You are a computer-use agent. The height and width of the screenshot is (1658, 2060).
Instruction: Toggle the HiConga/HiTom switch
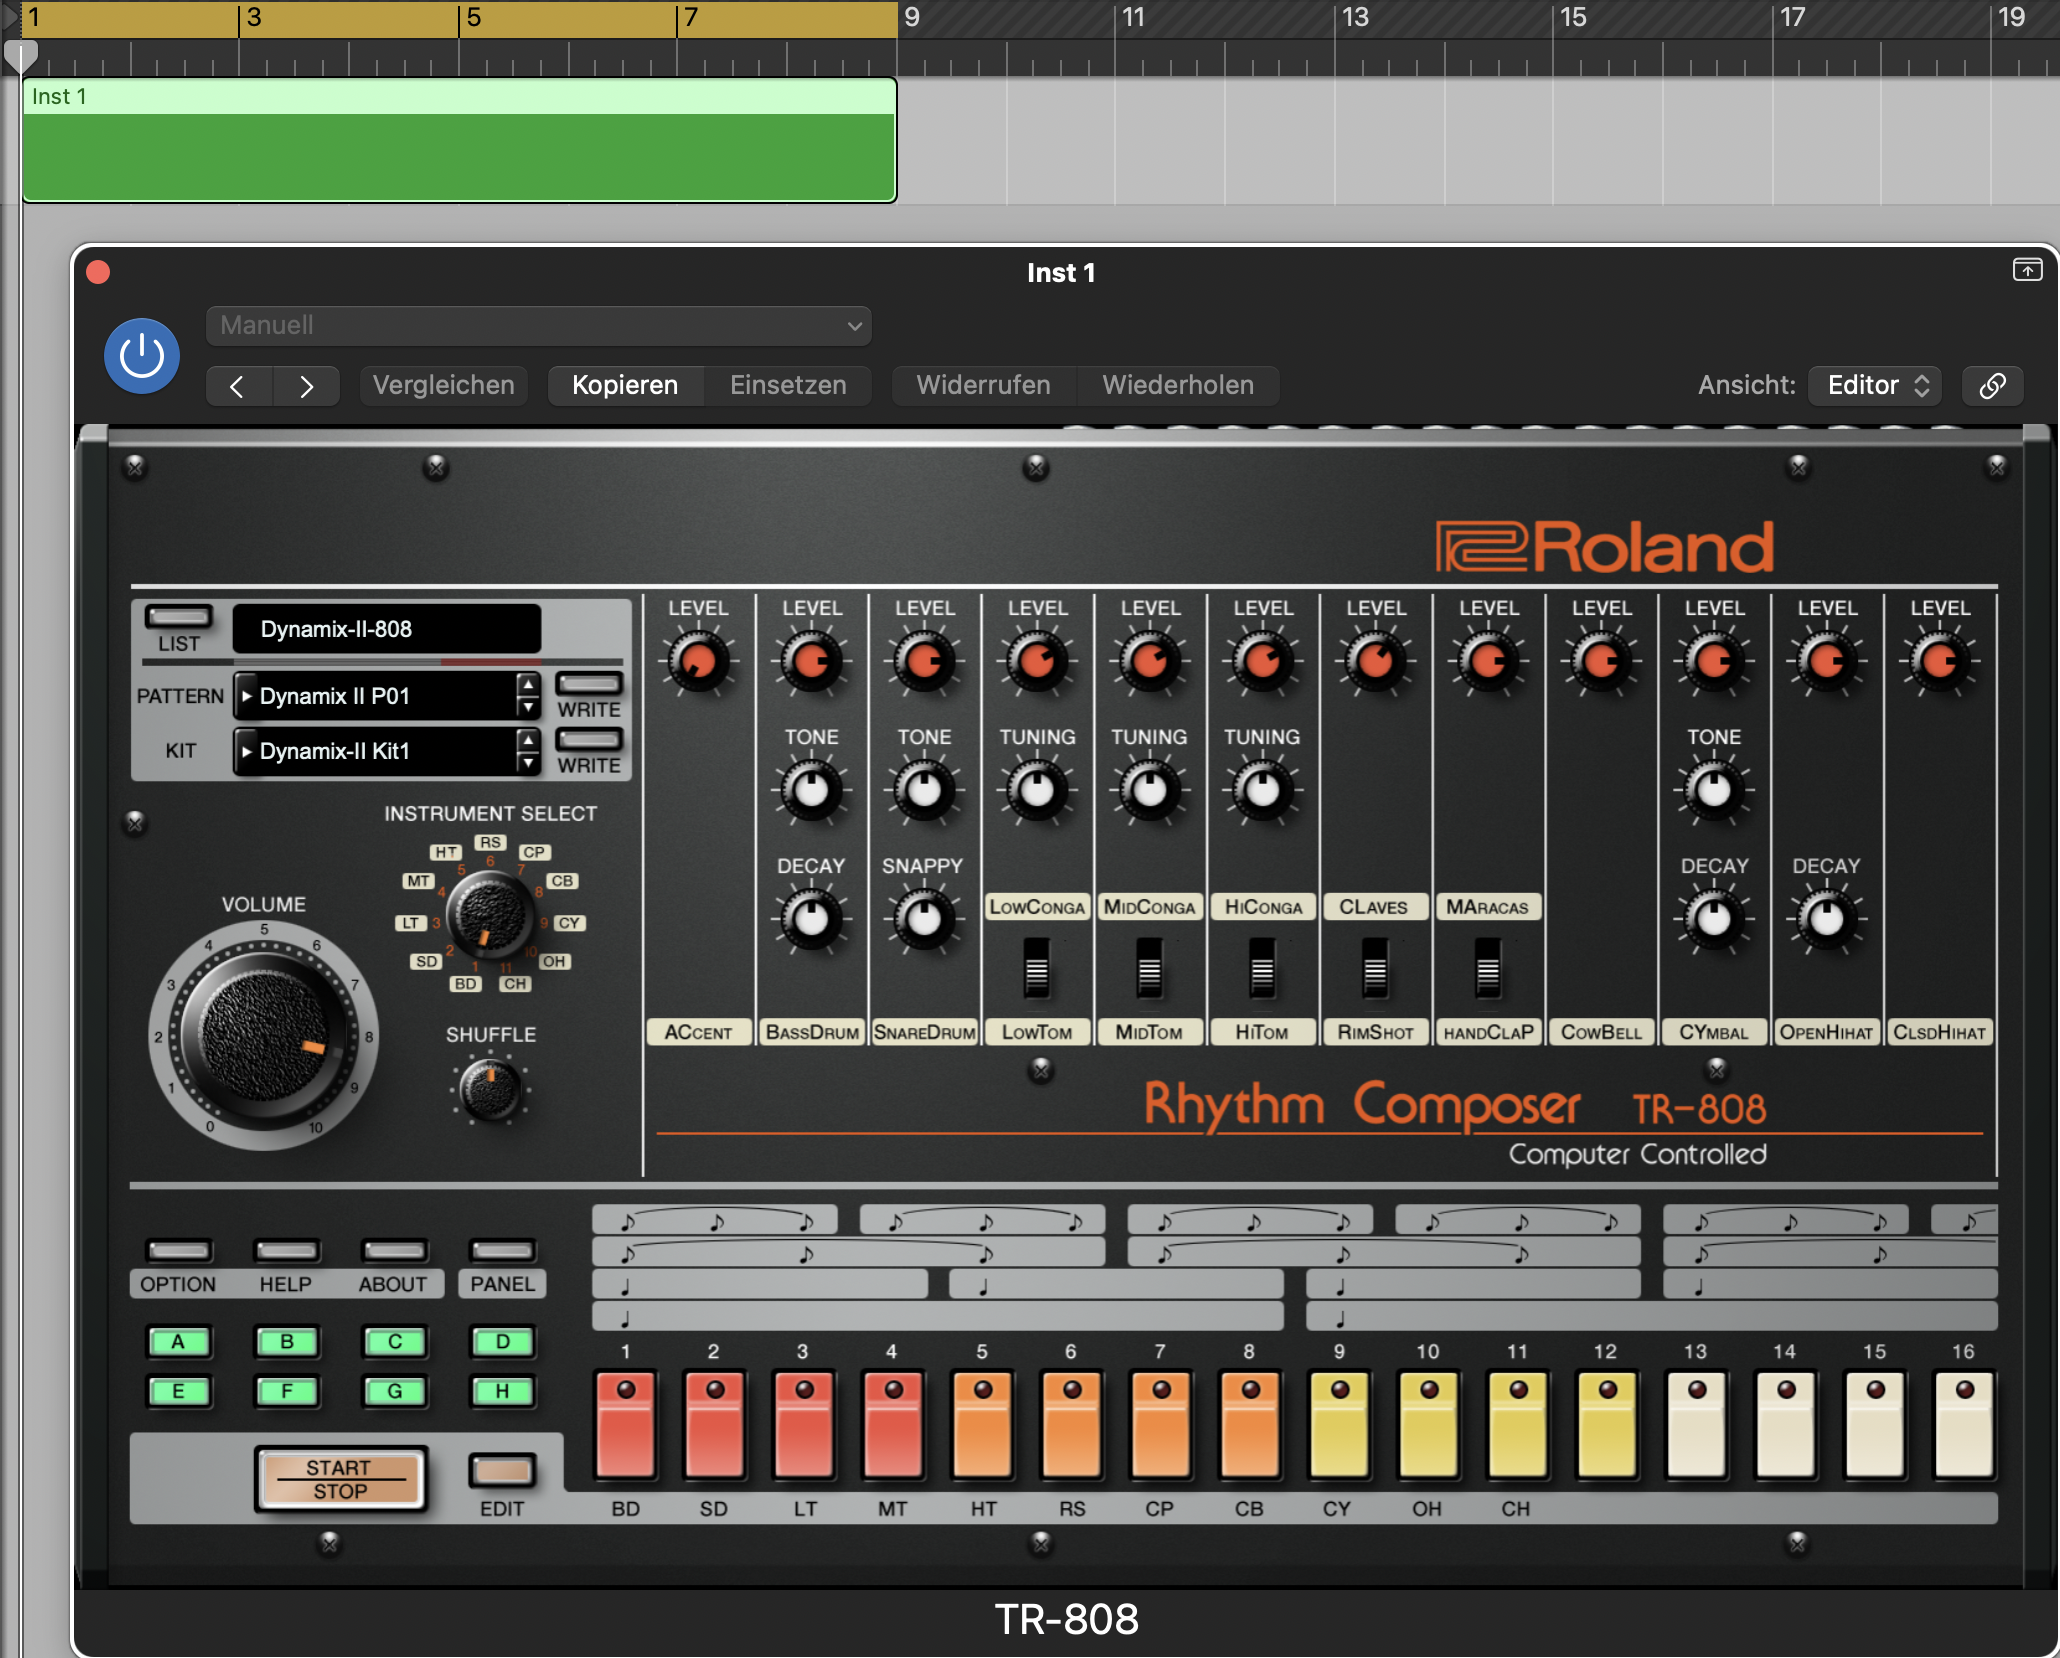[1262, 968]
